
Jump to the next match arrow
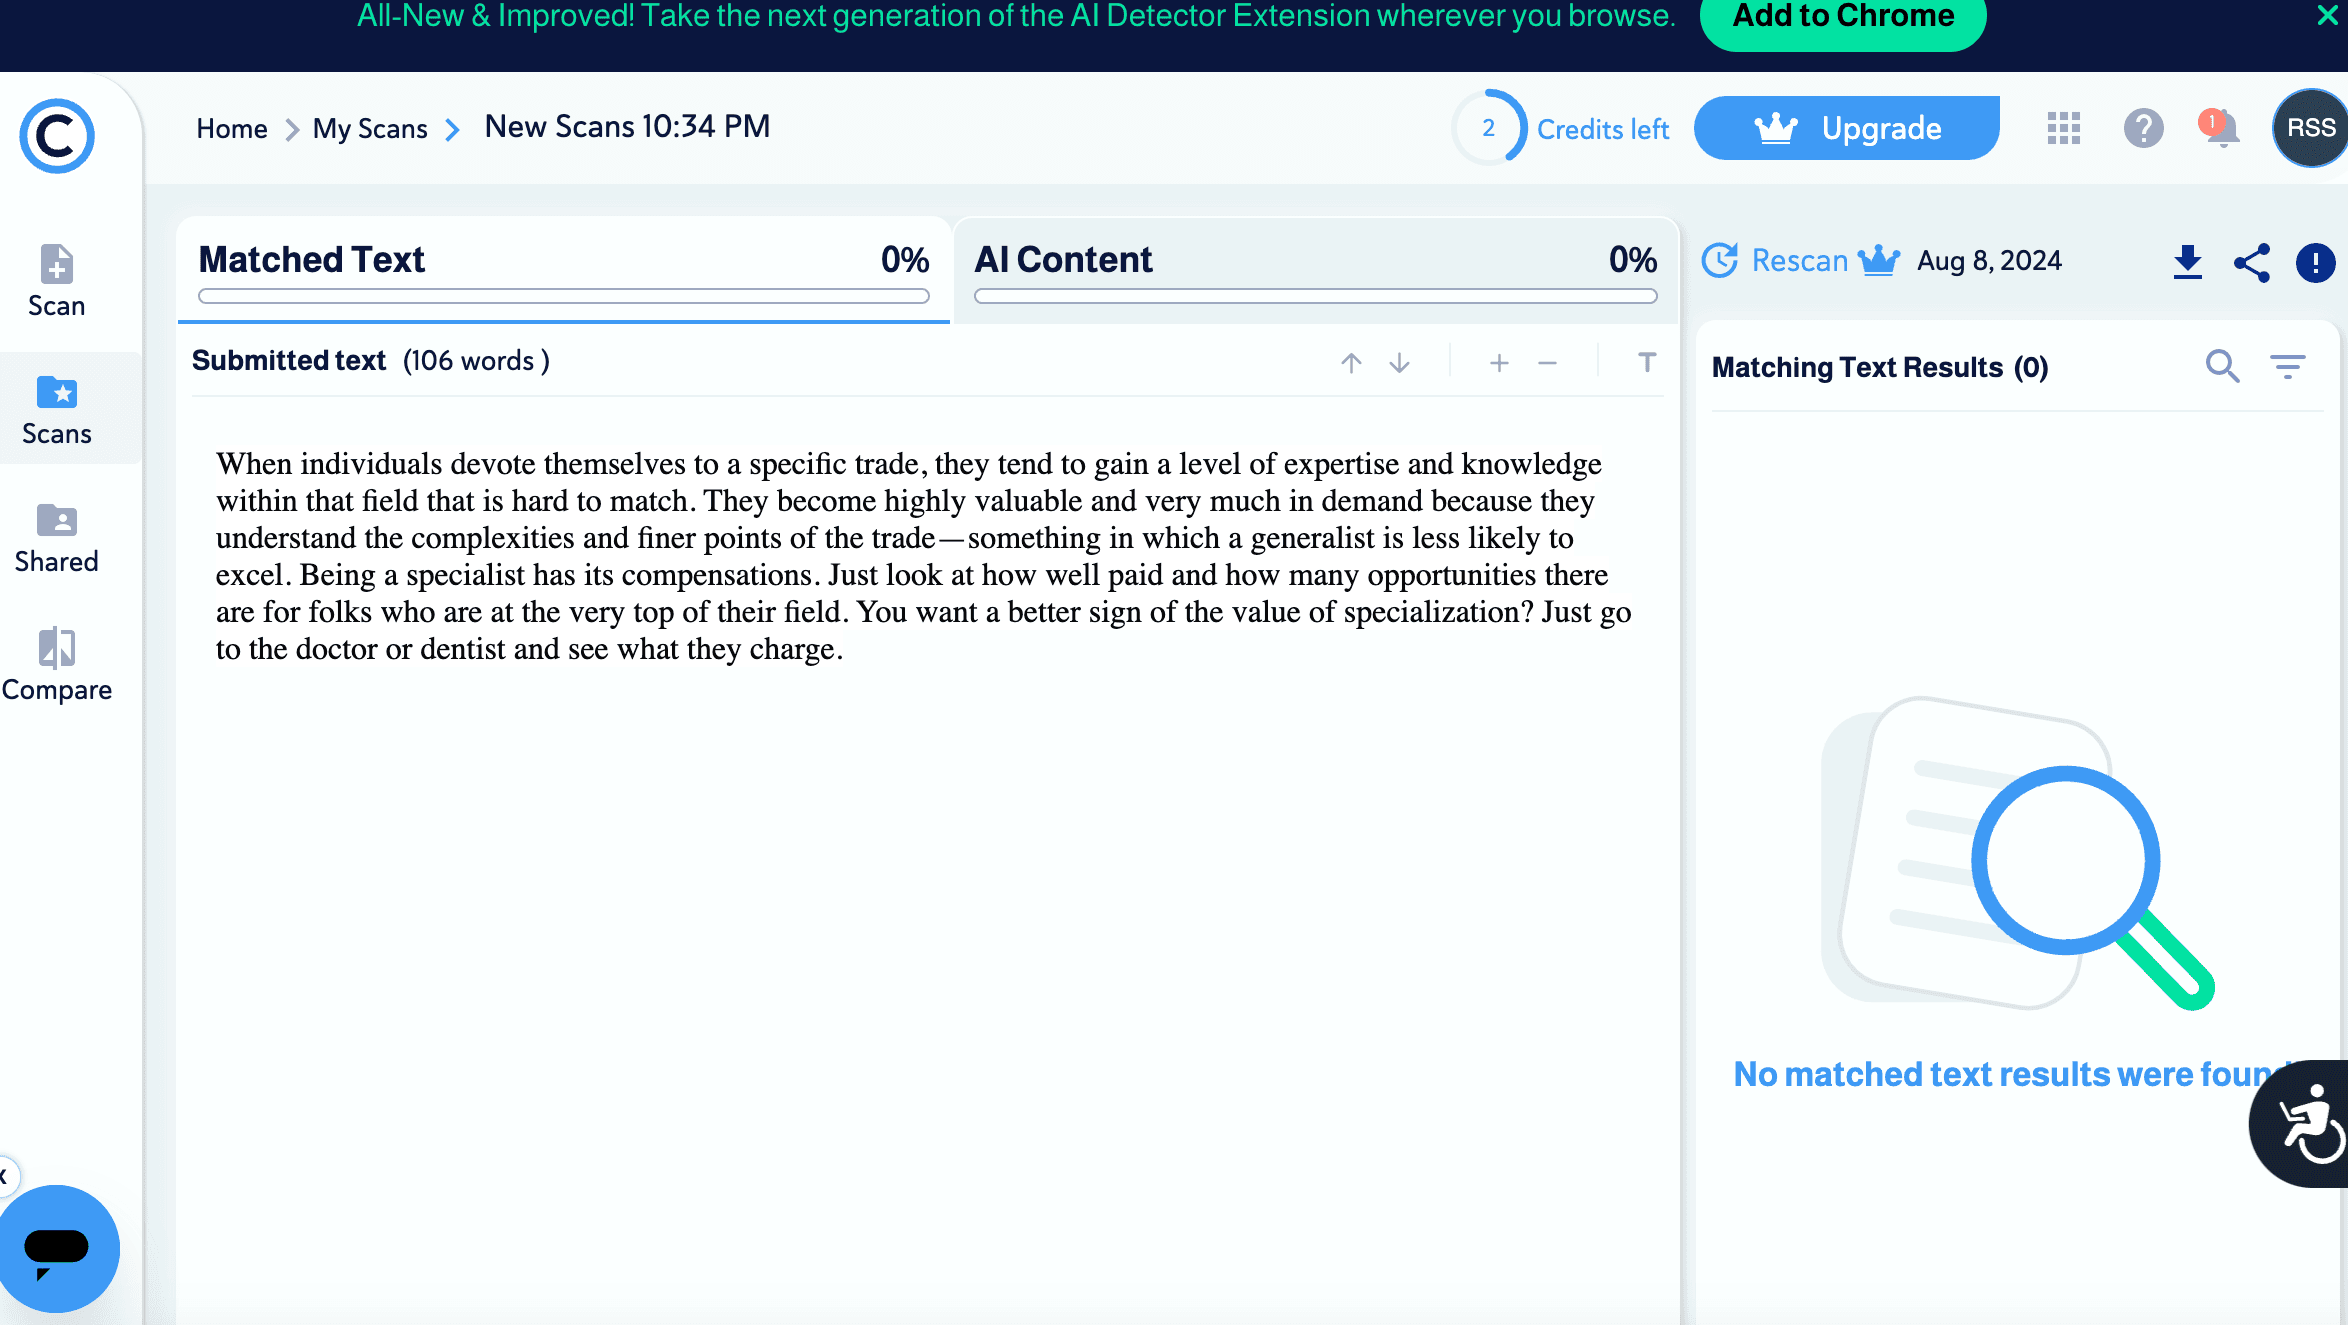[1399, 363]
